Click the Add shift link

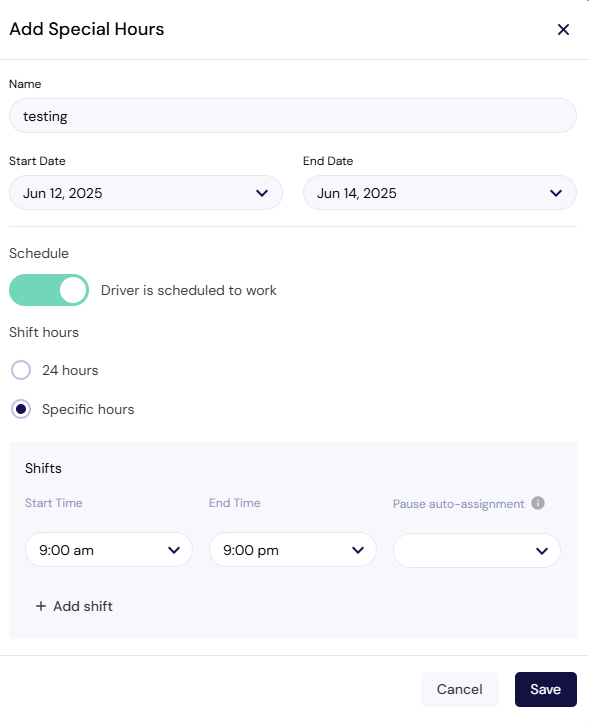coord(74,606)
